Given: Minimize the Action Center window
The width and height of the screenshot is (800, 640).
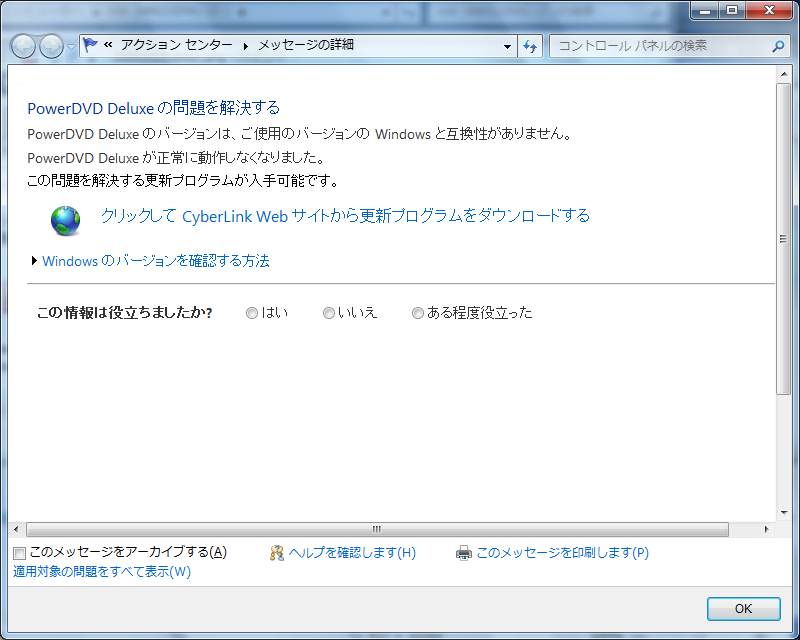Looking at the screenshot, I should (705, 10).
